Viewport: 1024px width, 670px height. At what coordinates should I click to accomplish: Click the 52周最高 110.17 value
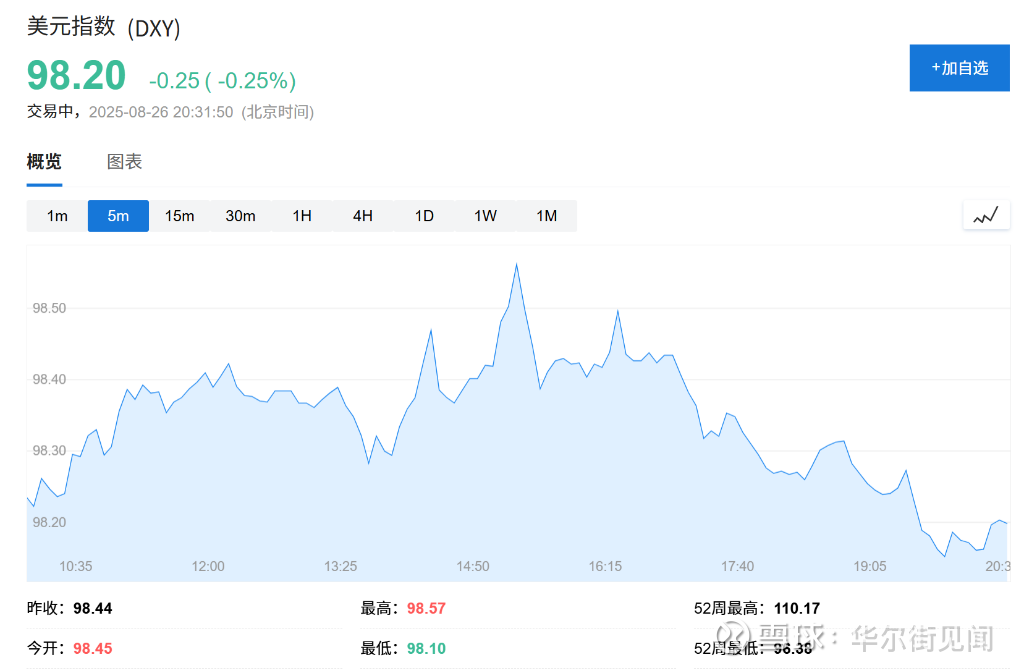[796, 608]
